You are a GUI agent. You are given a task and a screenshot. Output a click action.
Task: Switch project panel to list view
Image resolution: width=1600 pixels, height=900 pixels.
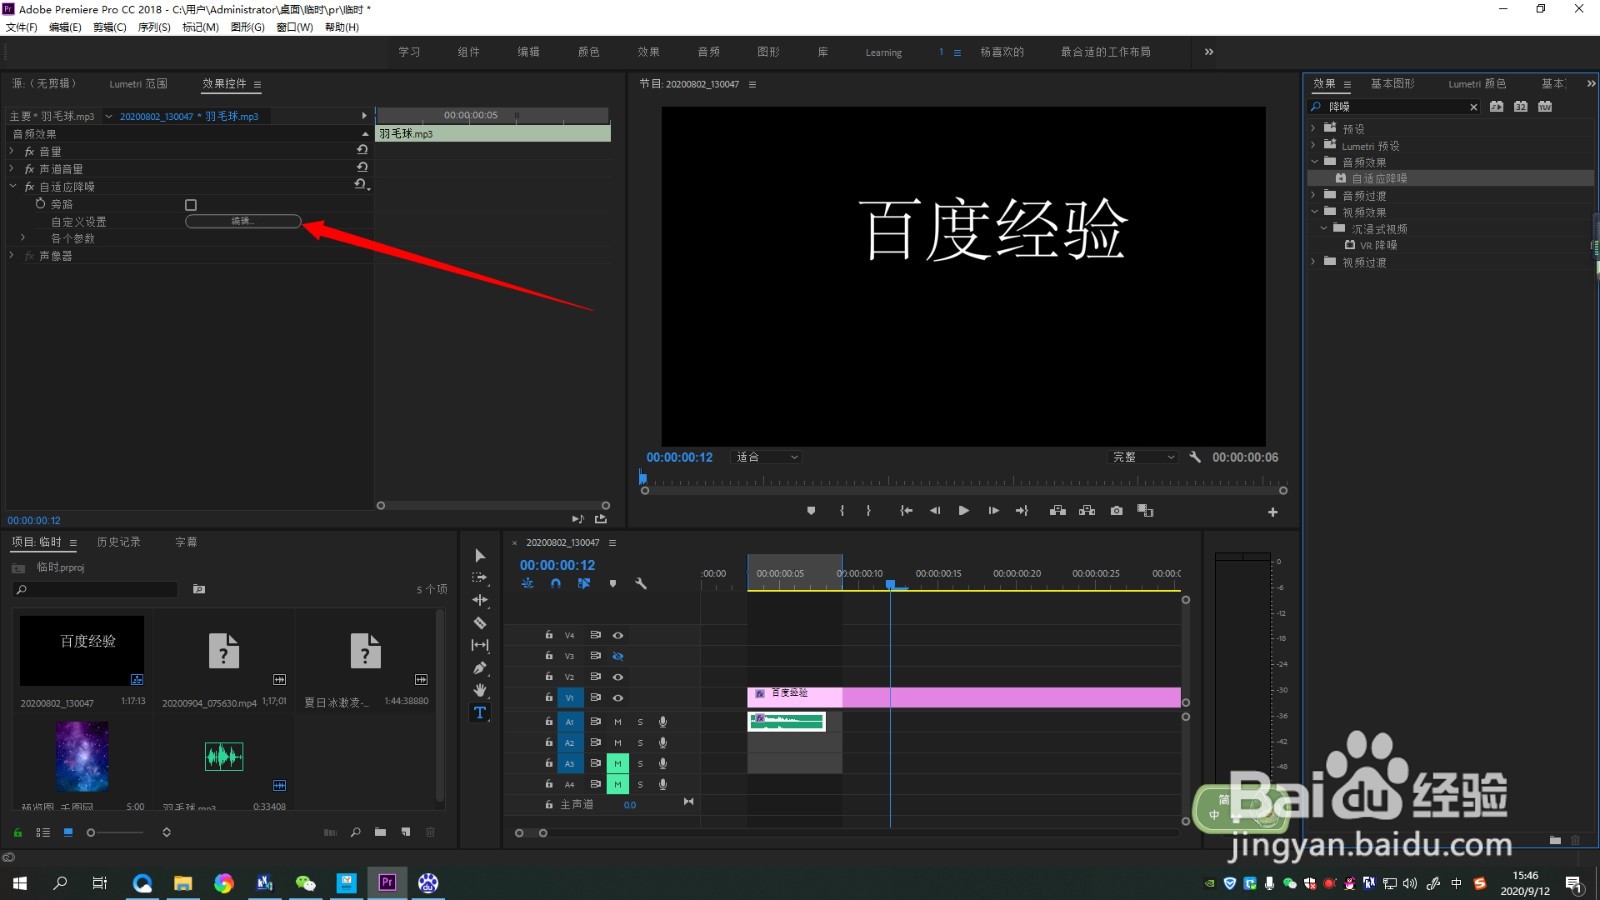(x=43, y=832)
